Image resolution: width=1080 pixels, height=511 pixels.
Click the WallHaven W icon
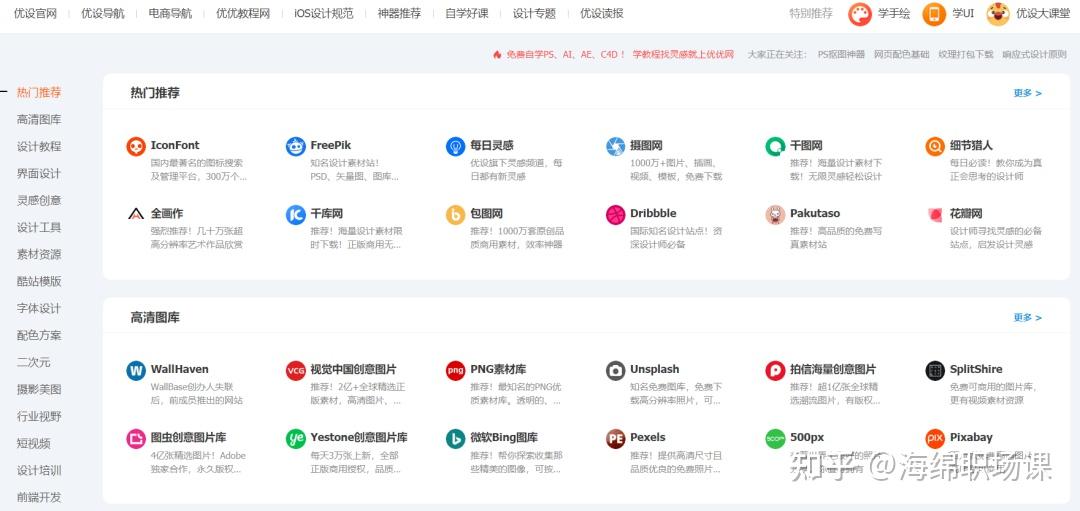click(x=136, y=370)
